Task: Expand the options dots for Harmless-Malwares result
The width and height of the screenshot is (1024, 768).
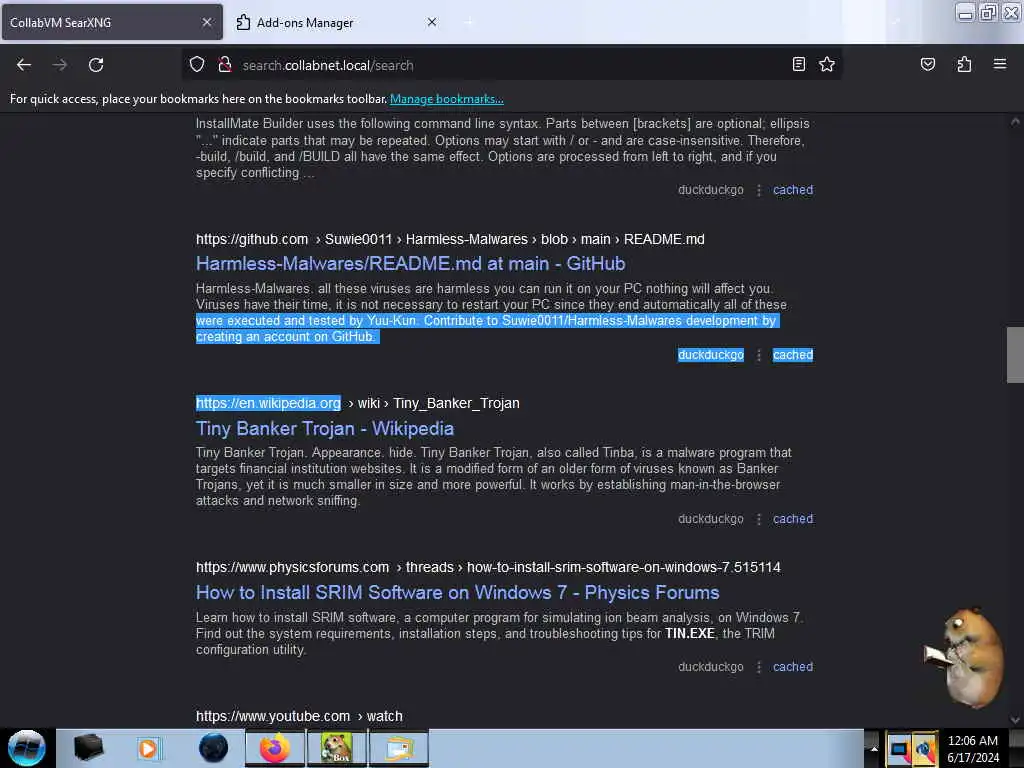Action: 758,355
